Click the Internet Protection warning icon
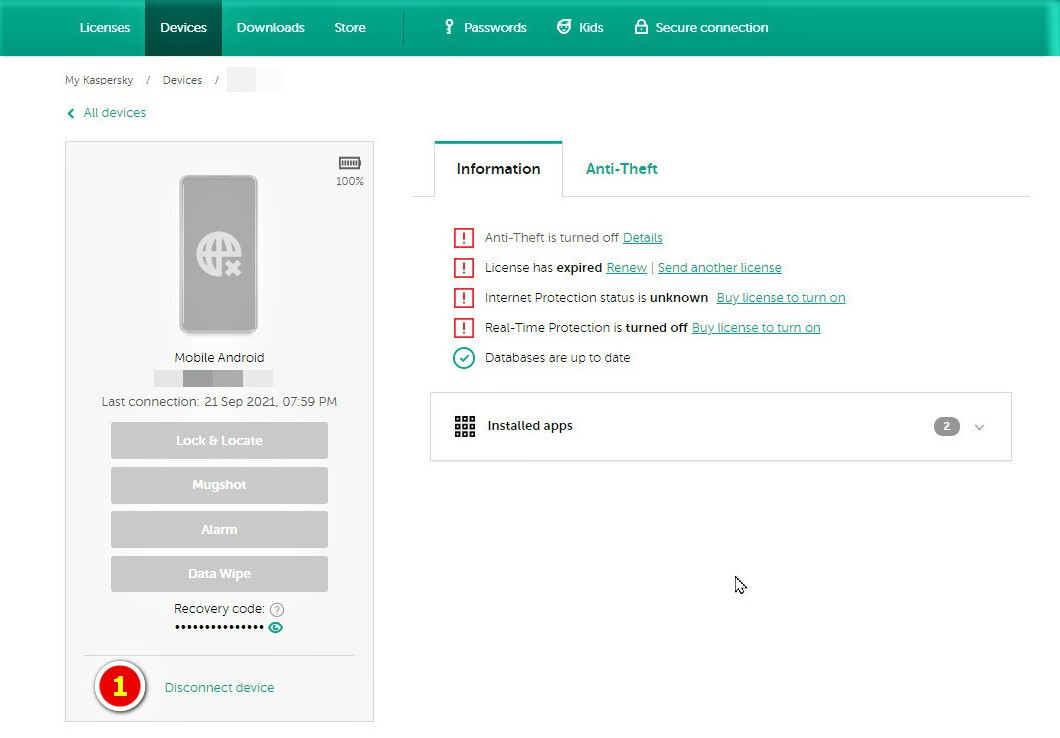 pos(464,298)
